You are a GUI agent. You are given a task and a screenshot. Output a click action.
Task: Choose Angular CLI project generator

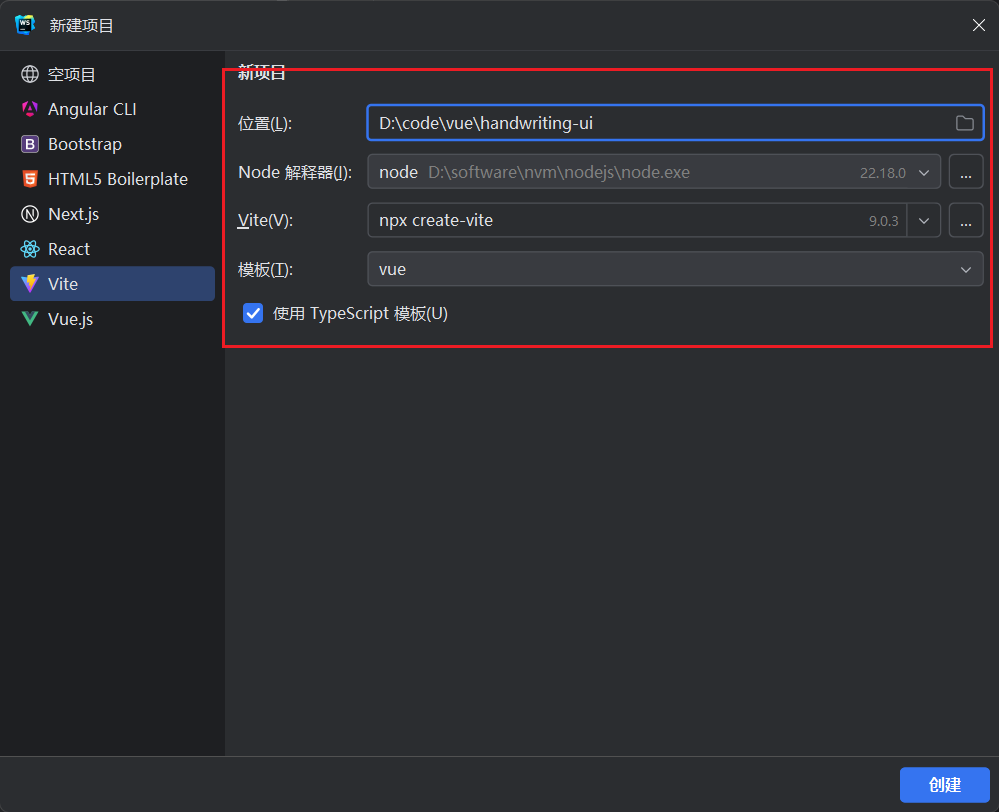pos(112,109)
